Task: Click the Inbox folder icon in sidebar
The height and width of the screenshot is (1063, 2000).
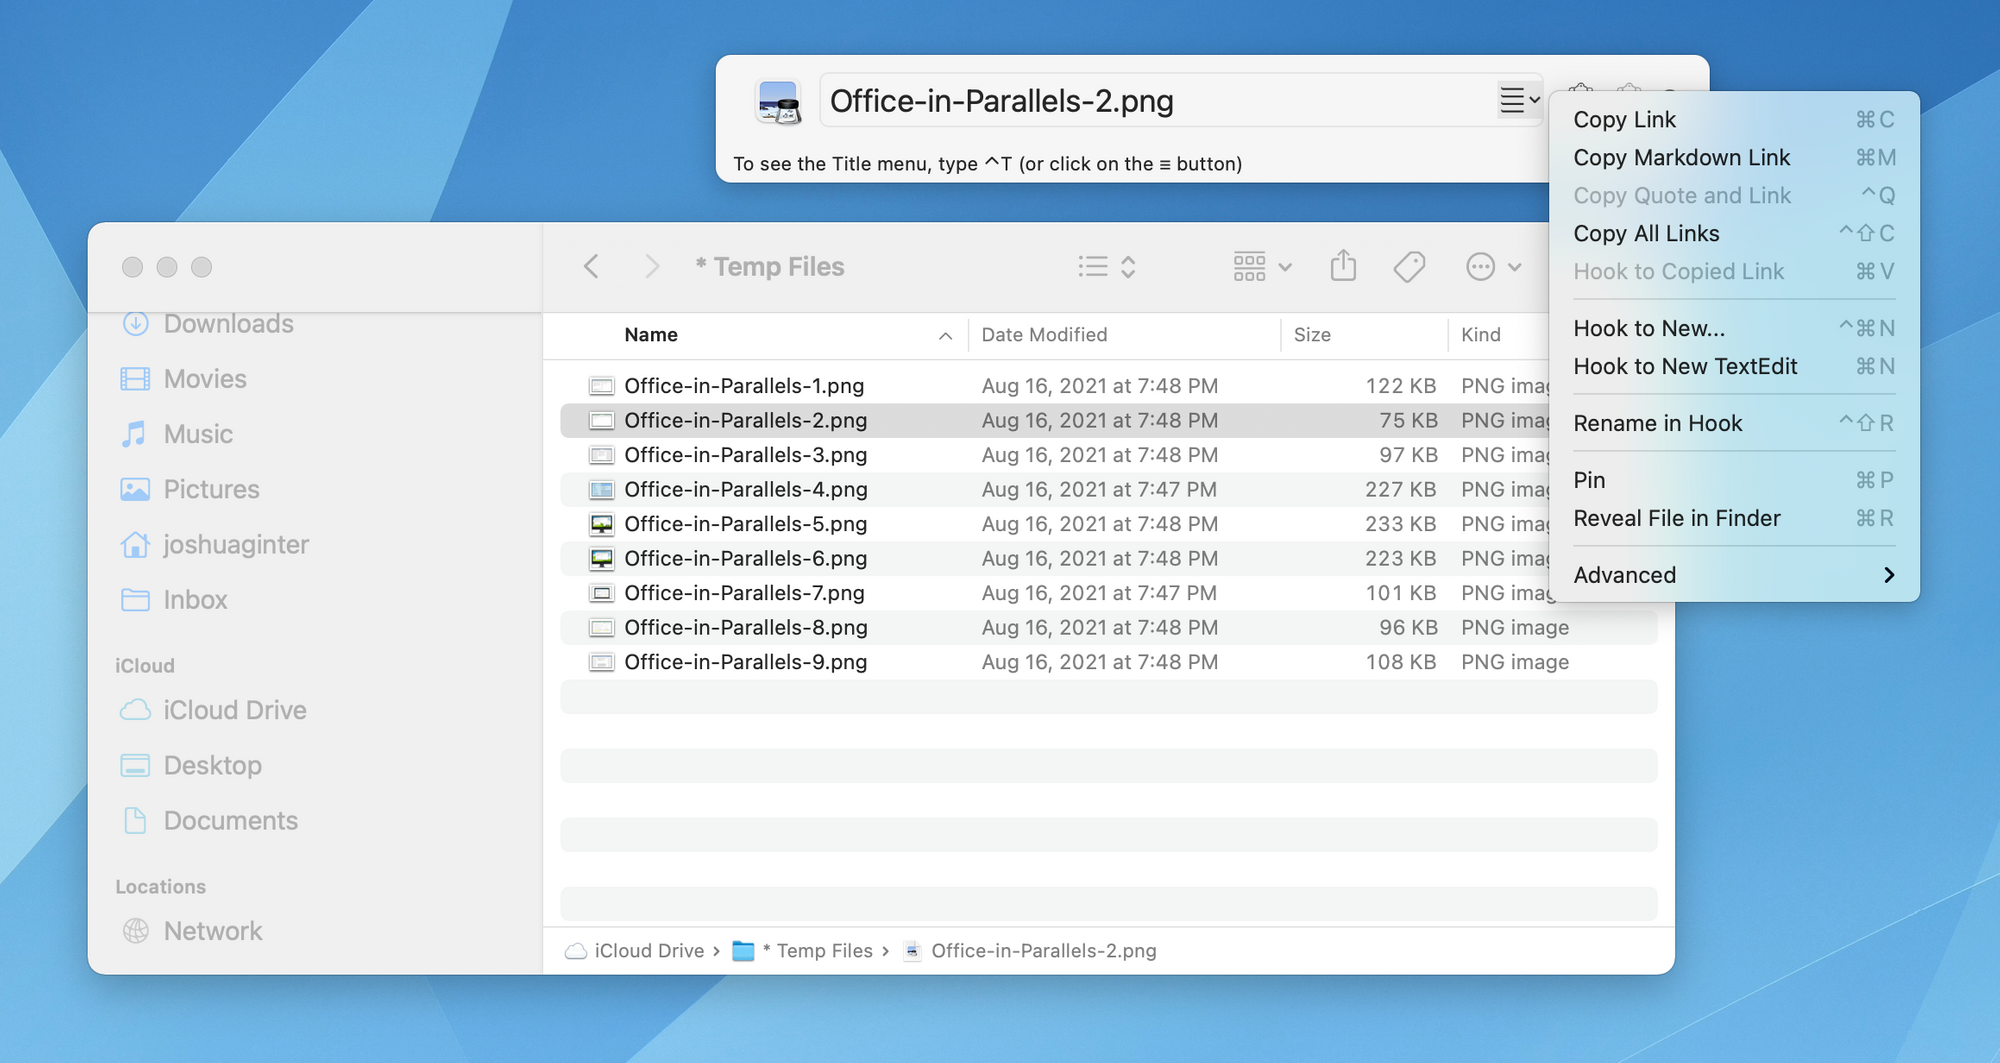Action: tap(135, 600)
